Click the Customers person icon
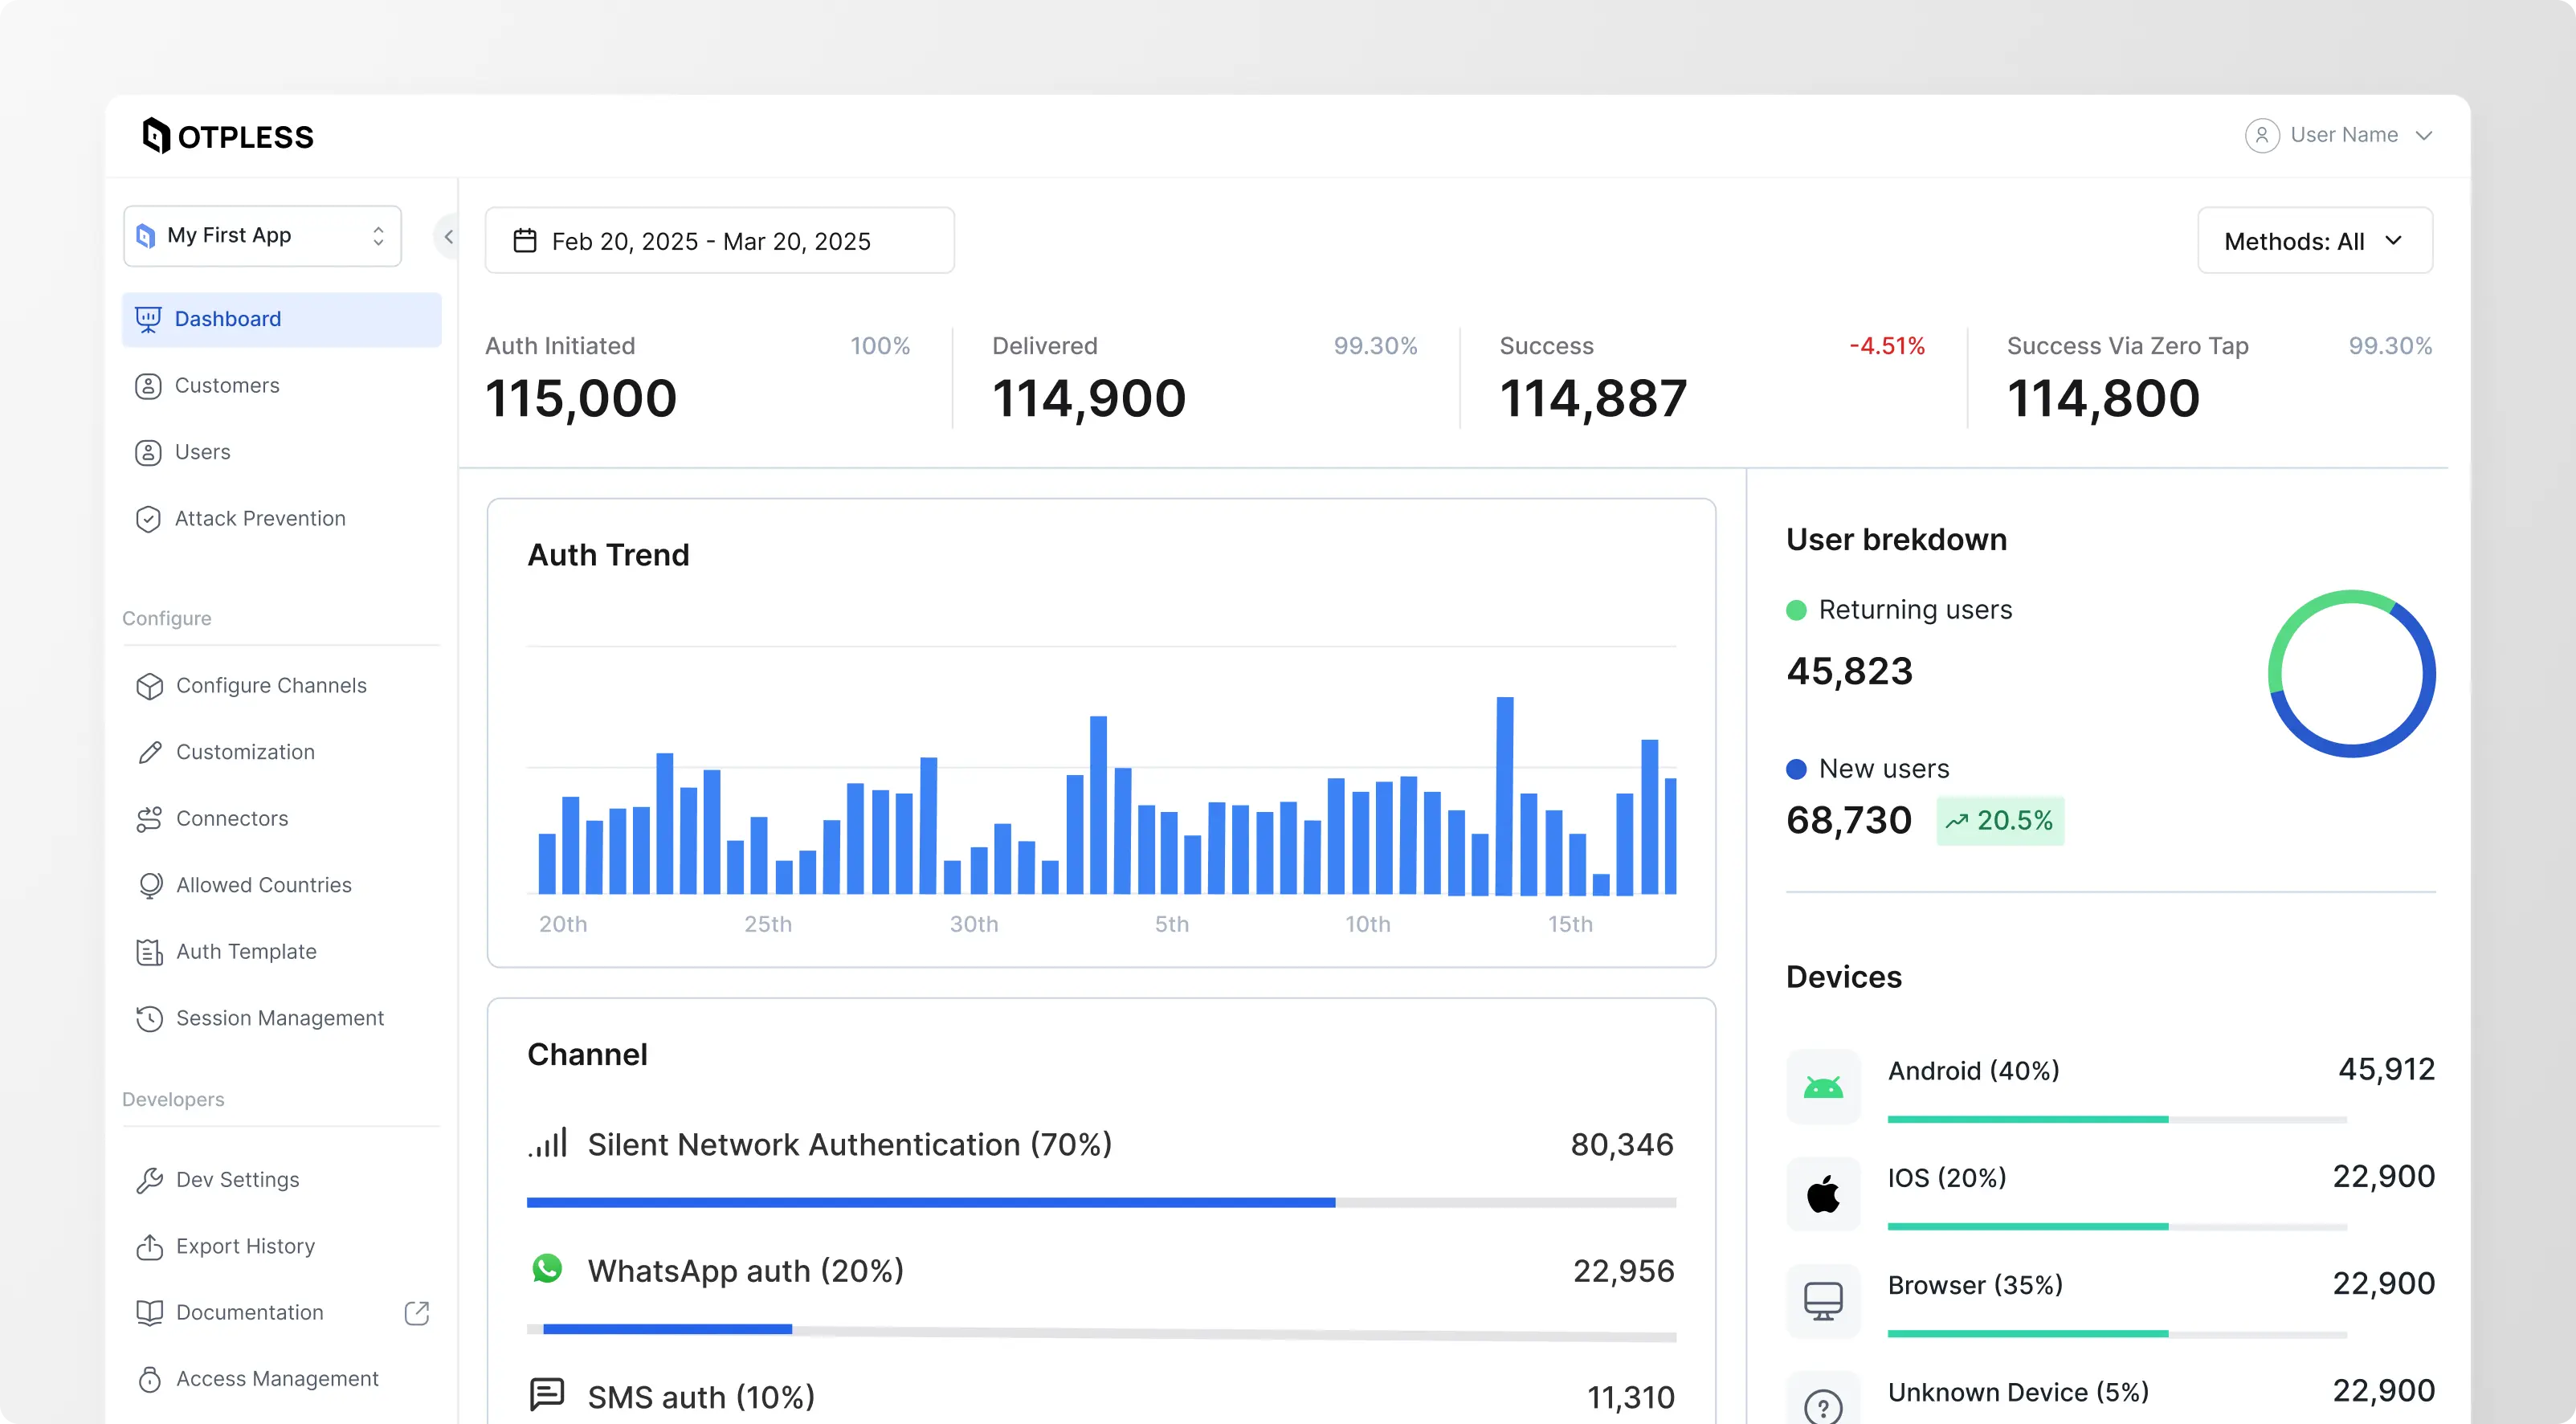The image size is (2576, 1424). [x=148, y=386]
